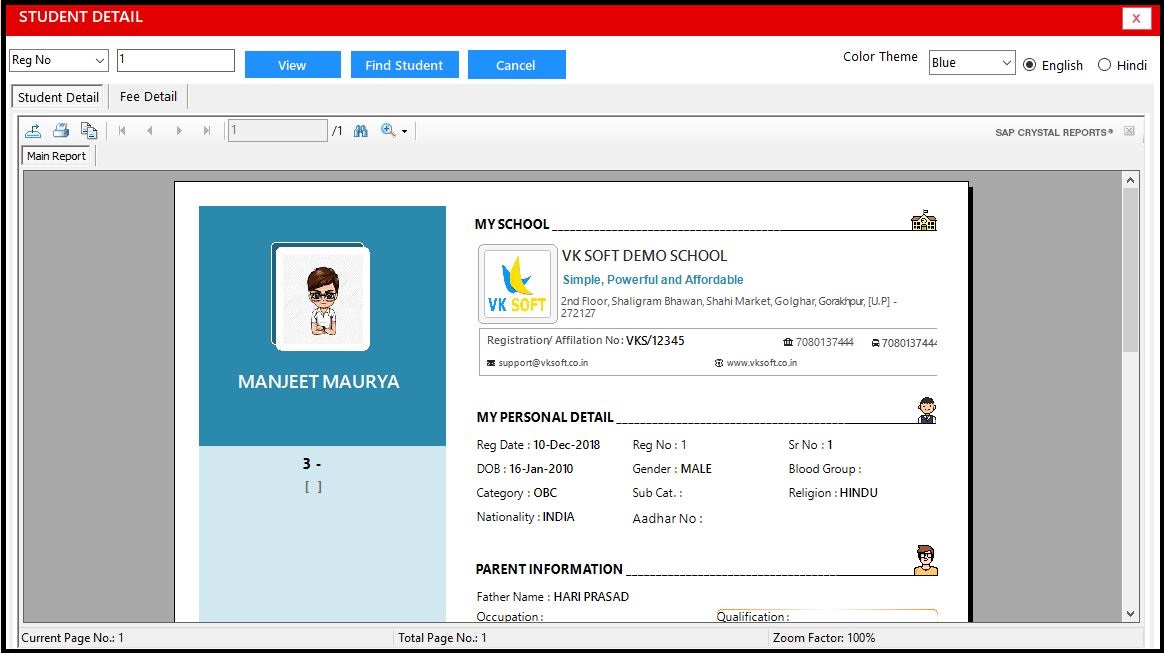Click the school building icon
The image size is (1164, 653).
(923, 220)
